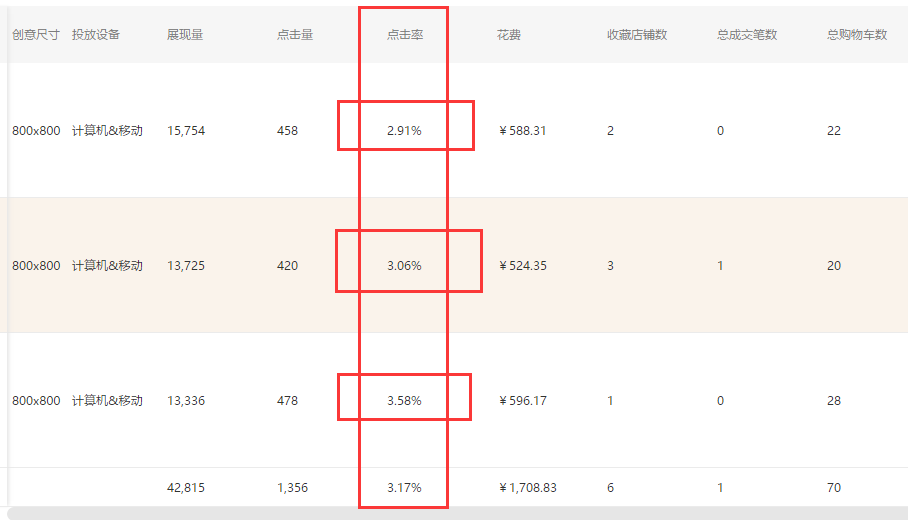The width and height of the screenshot is (908, 520).
Task: Select the 2.91% click-rate cell
Action: tap(404, 131)
